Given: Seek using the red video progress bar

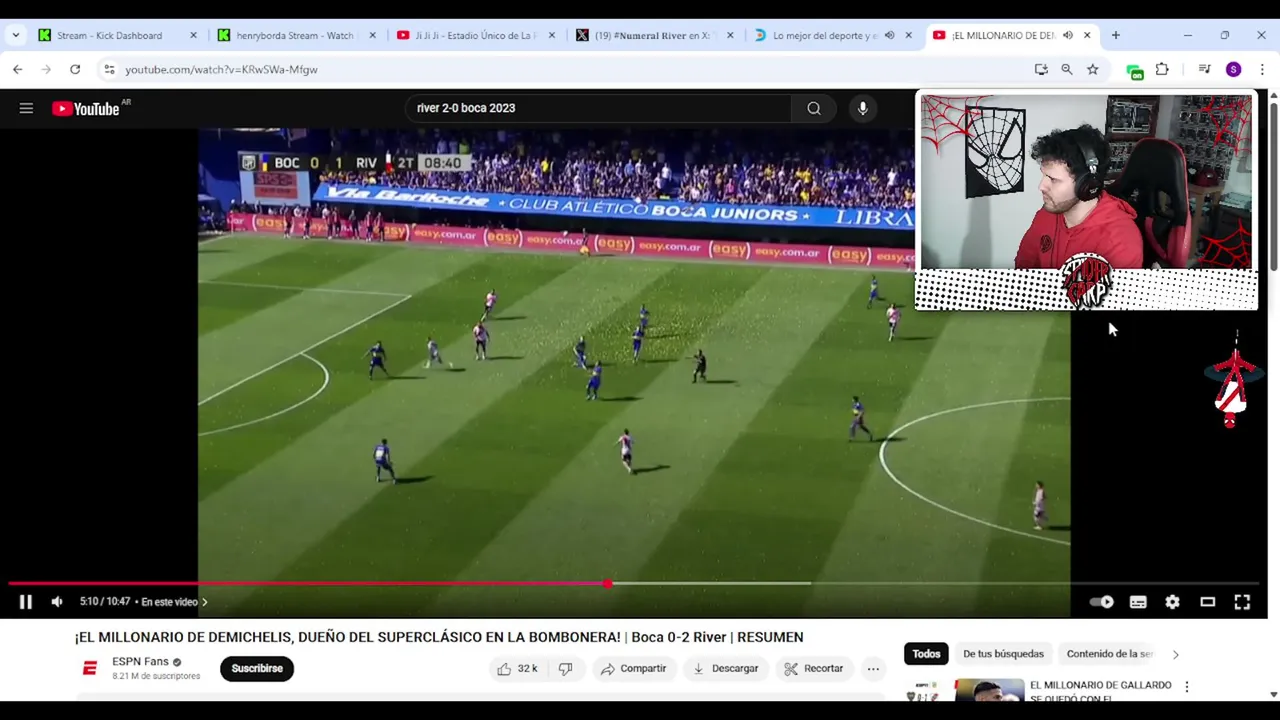Looking at the screenshot, I should coord(634,583).
